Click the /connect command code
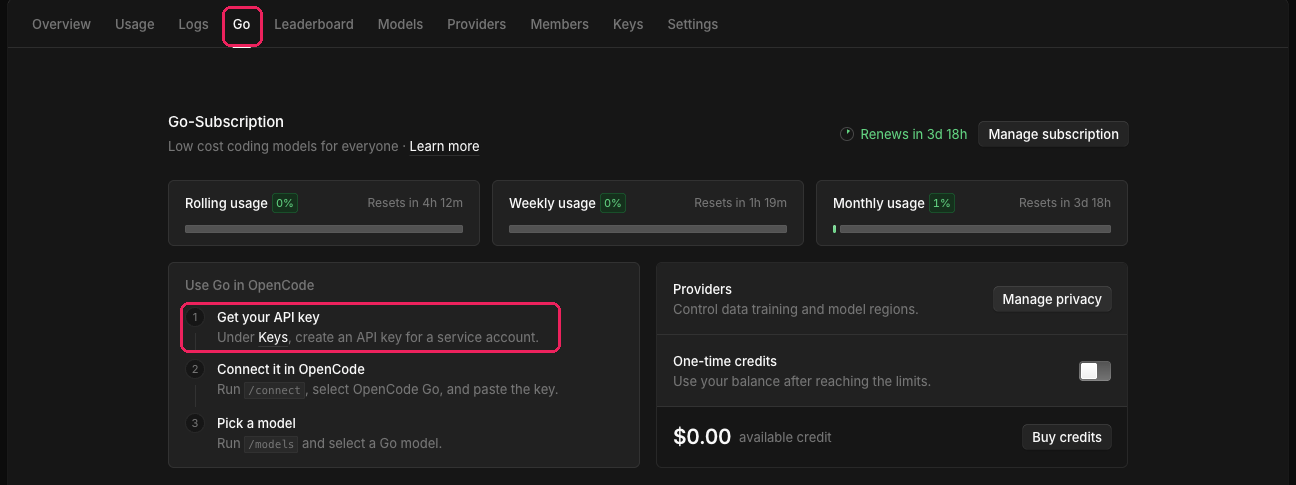The height and width of the screenshot is (485, 1296). [x=273, y=390]
